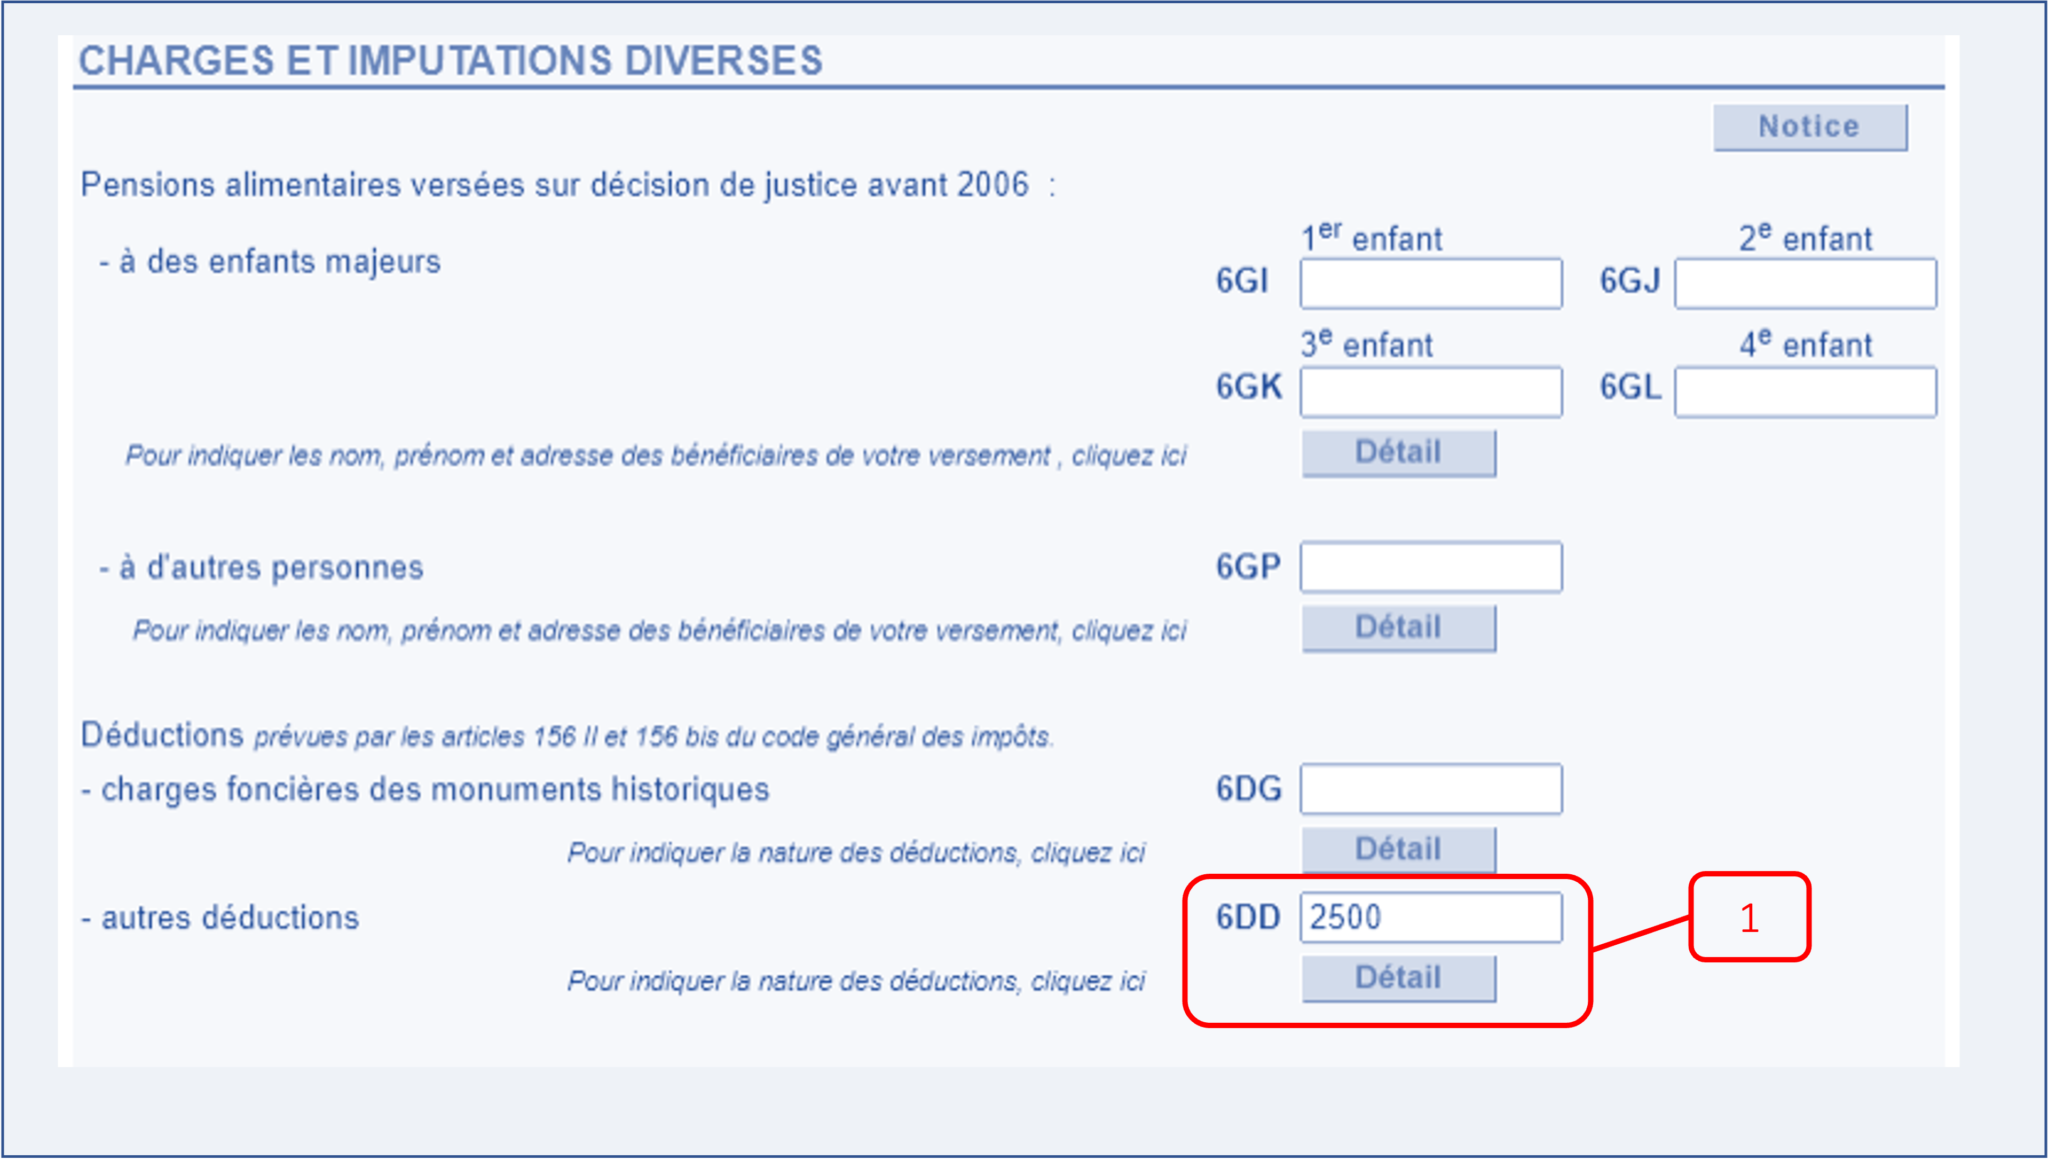2048x1160 pixels.
Task: Focus the 6GK third child field
Action: 1430,391
